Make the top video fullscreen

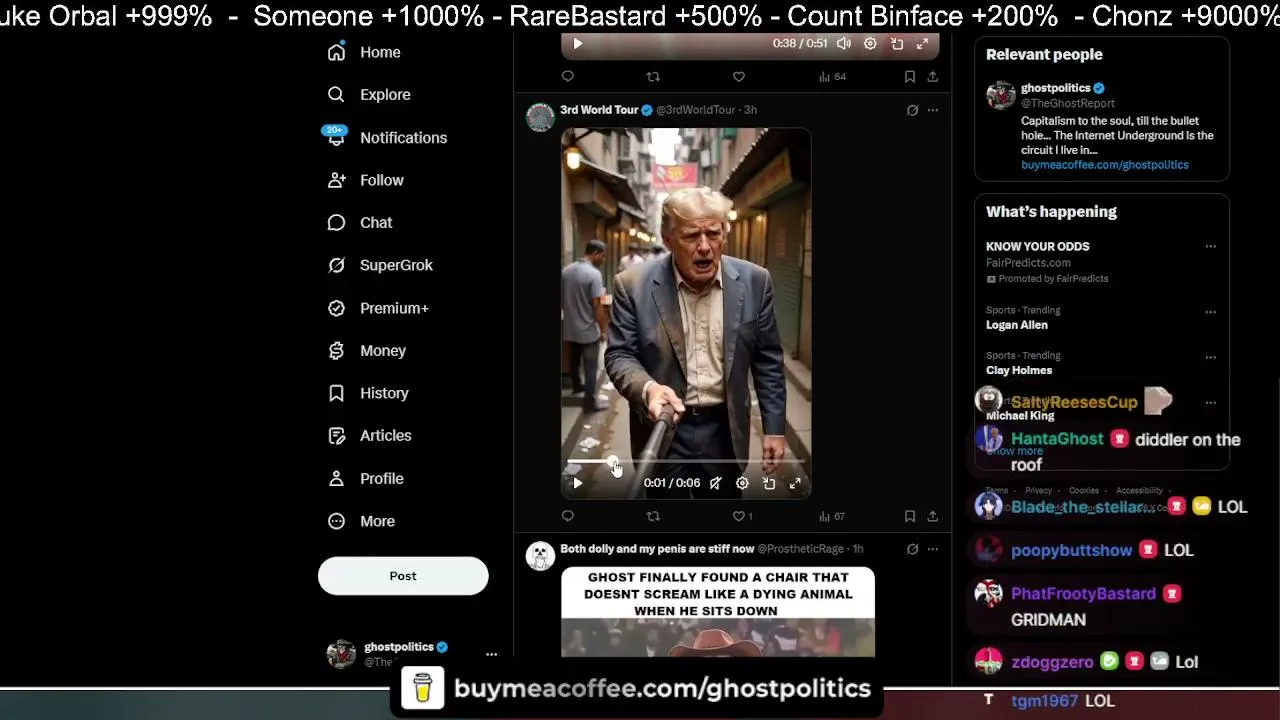pyautogui.click(x=922, y=43)
